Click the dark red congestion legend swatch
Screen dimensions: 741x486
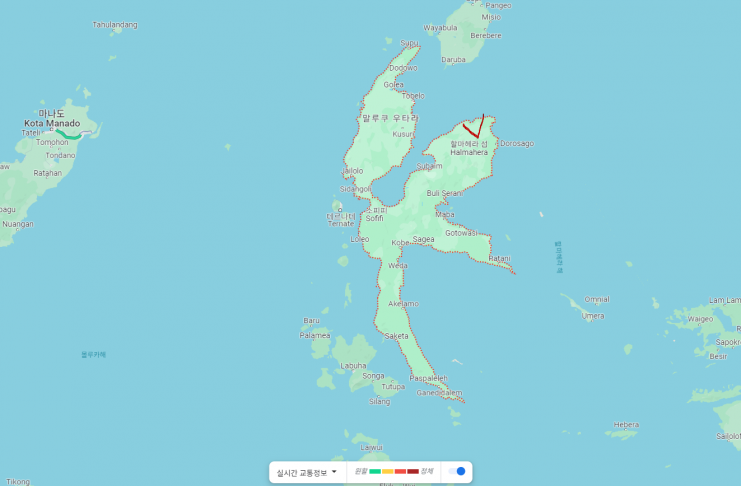coord(413,471)
